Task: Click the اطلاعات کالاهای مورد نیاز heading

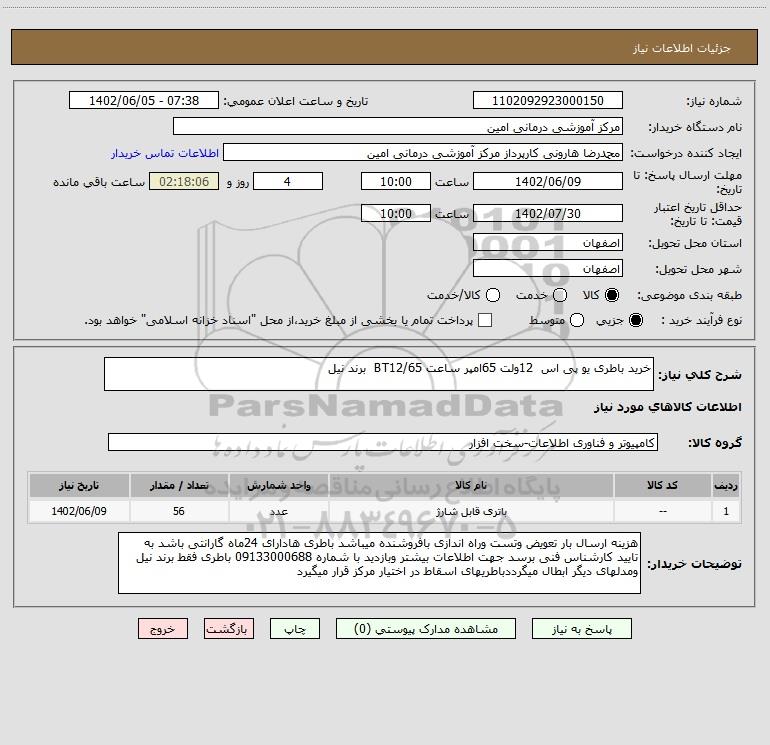Action: coord(667,407)
